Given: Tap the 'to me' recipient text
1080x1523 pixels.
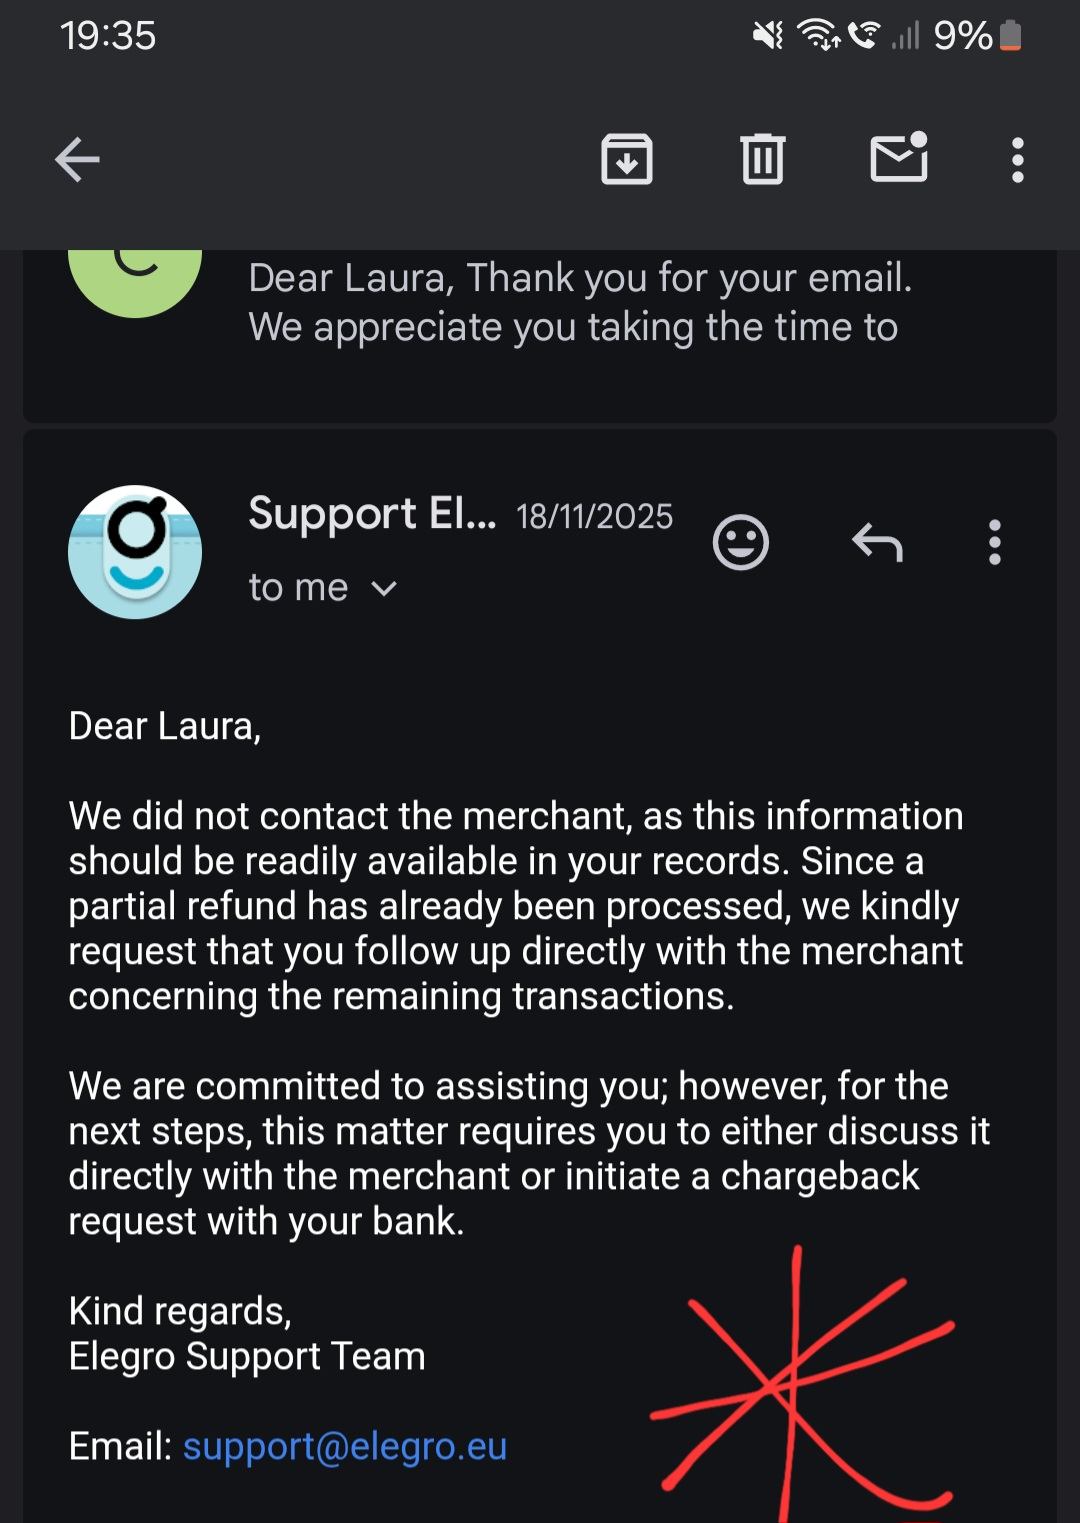Looking at the screenshot, I should coord(298,588).
